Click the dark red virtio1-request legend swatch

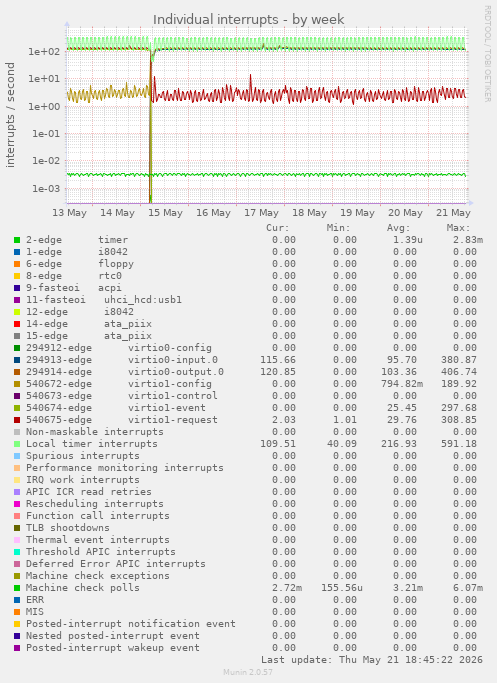click(17, 420)
